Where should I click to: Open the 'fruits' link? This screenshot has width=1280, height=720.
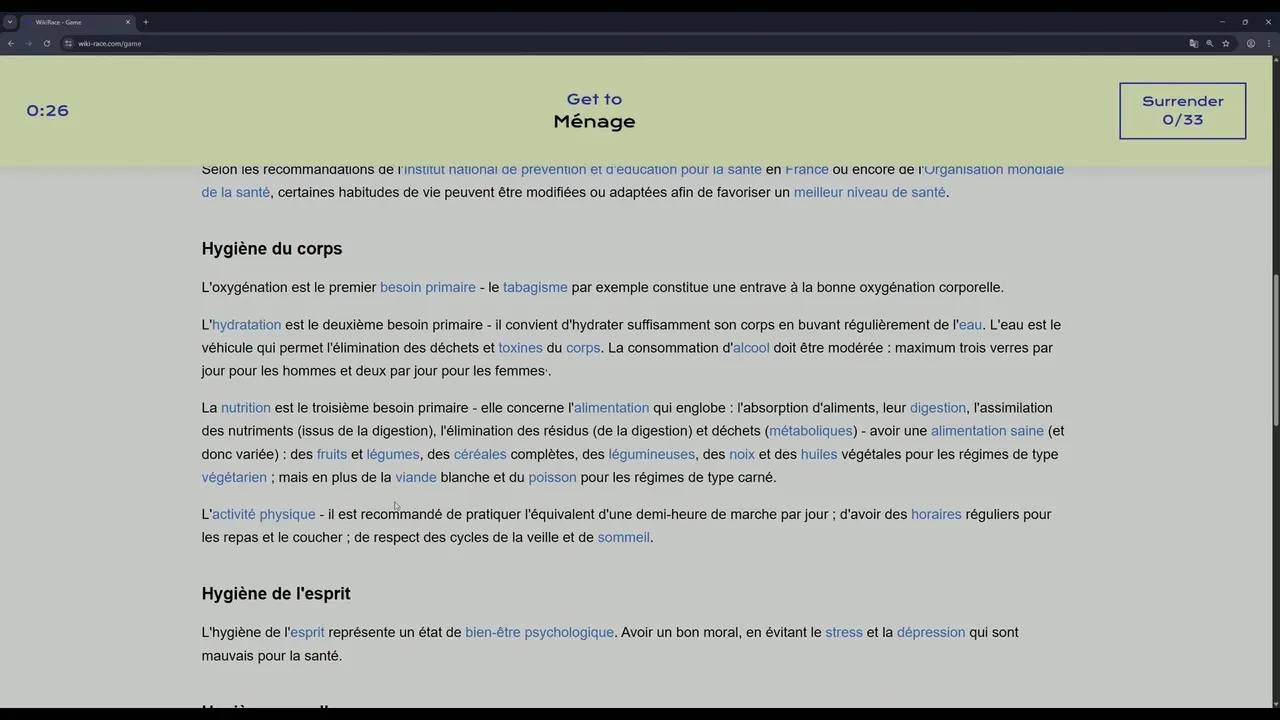(x=332, y=454)
